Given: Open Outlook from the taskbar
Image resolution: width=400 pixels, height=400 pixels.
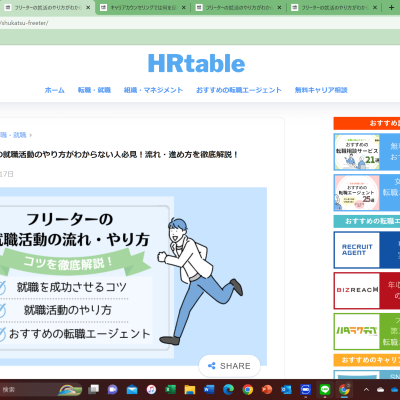Looking at the screenshot, I should click(x=286, y=389).
